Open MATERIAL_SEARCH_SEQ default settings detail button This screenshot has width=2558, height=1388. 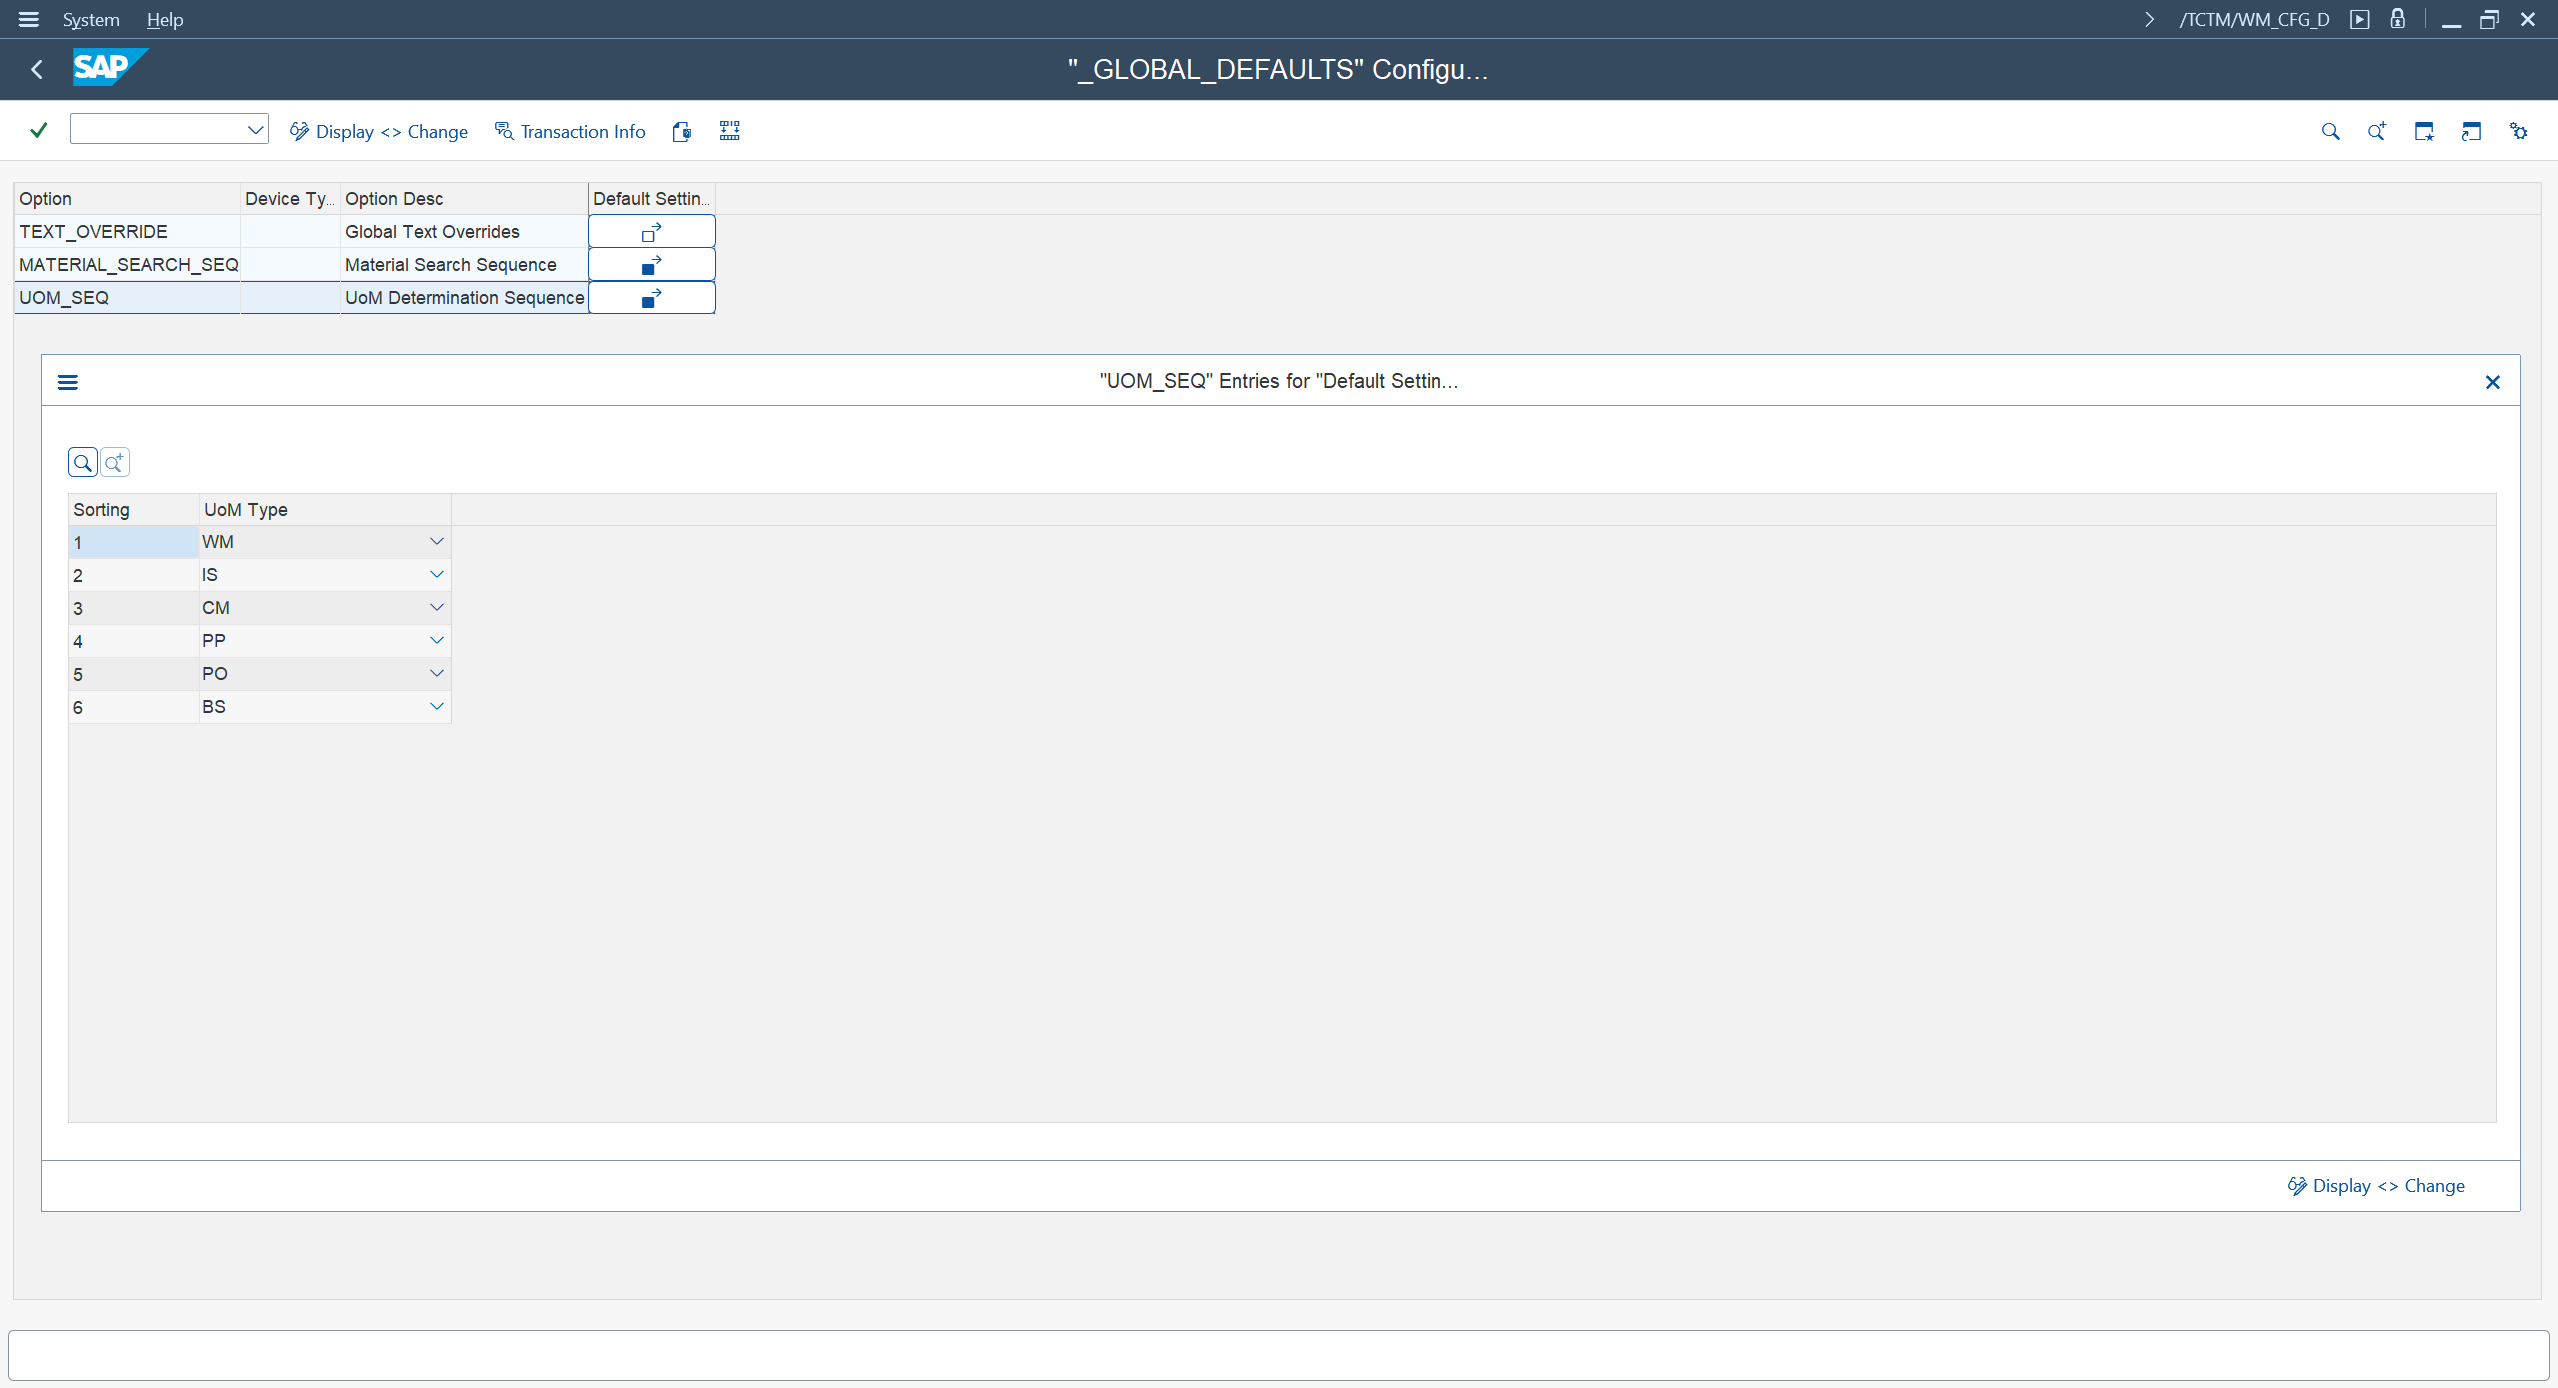[651, 265]
